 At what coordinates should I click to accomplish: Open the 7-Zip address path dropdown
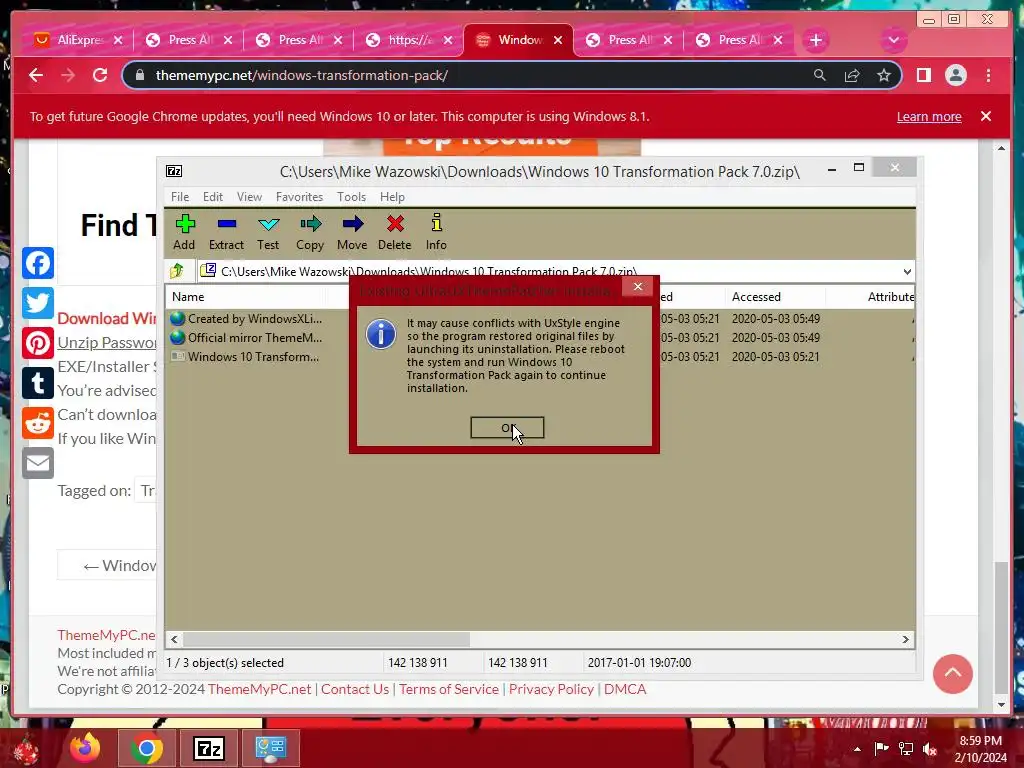(x=906, y=272)
